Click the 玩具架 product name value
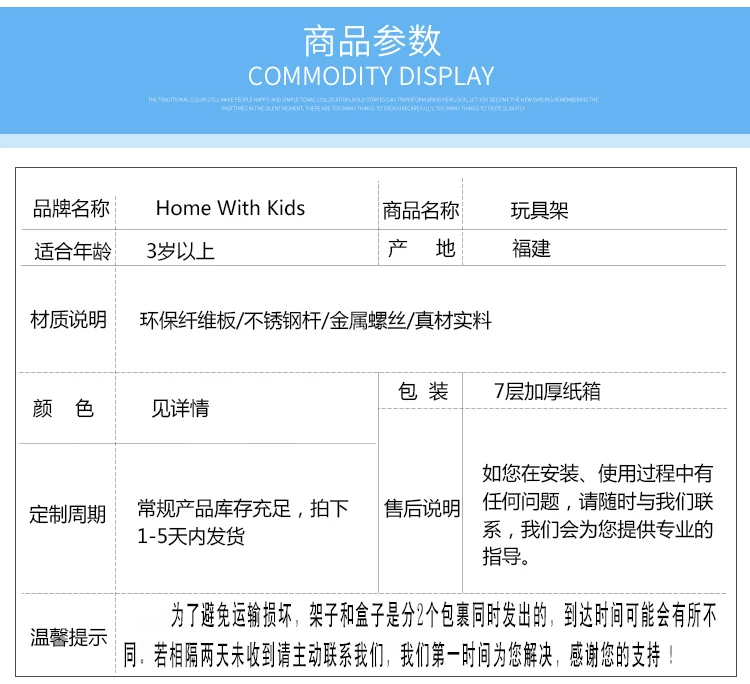 pos(539,210)
